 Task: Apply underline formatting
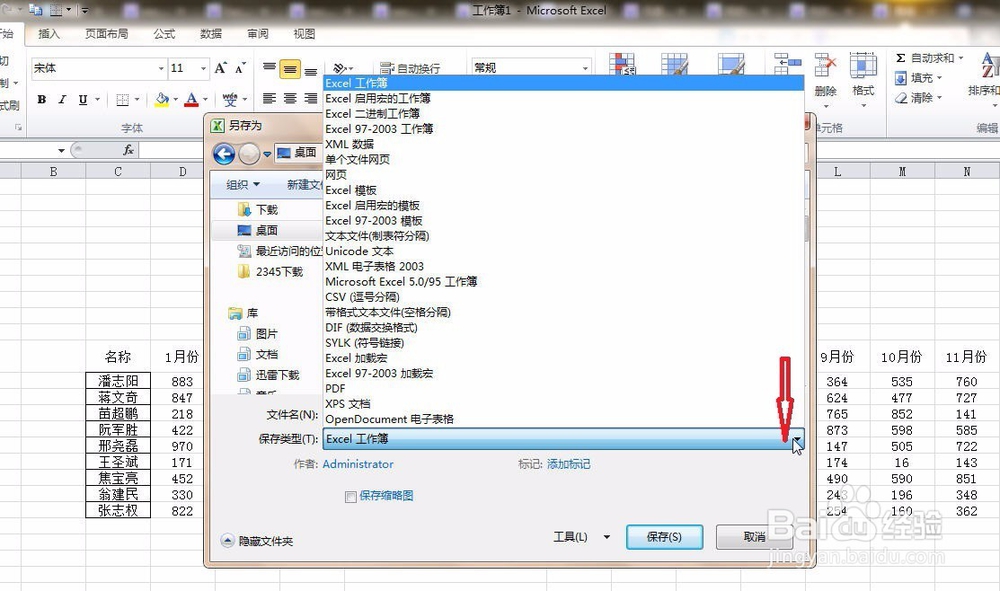point(83,98)
